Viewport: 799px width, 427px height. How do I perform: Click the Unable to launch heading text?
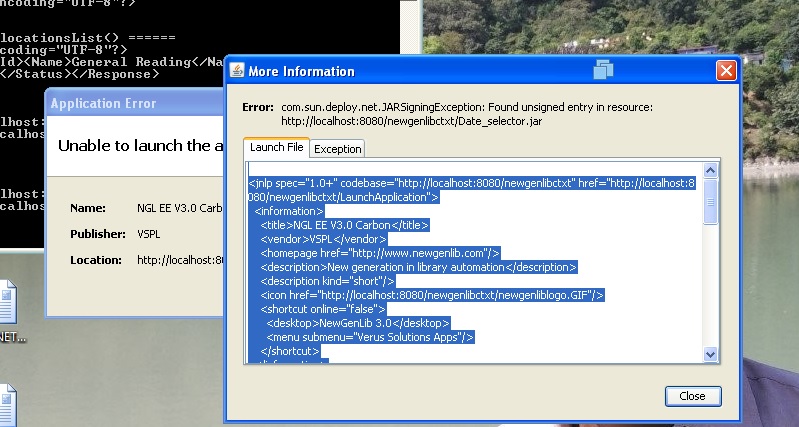point(140,146)
